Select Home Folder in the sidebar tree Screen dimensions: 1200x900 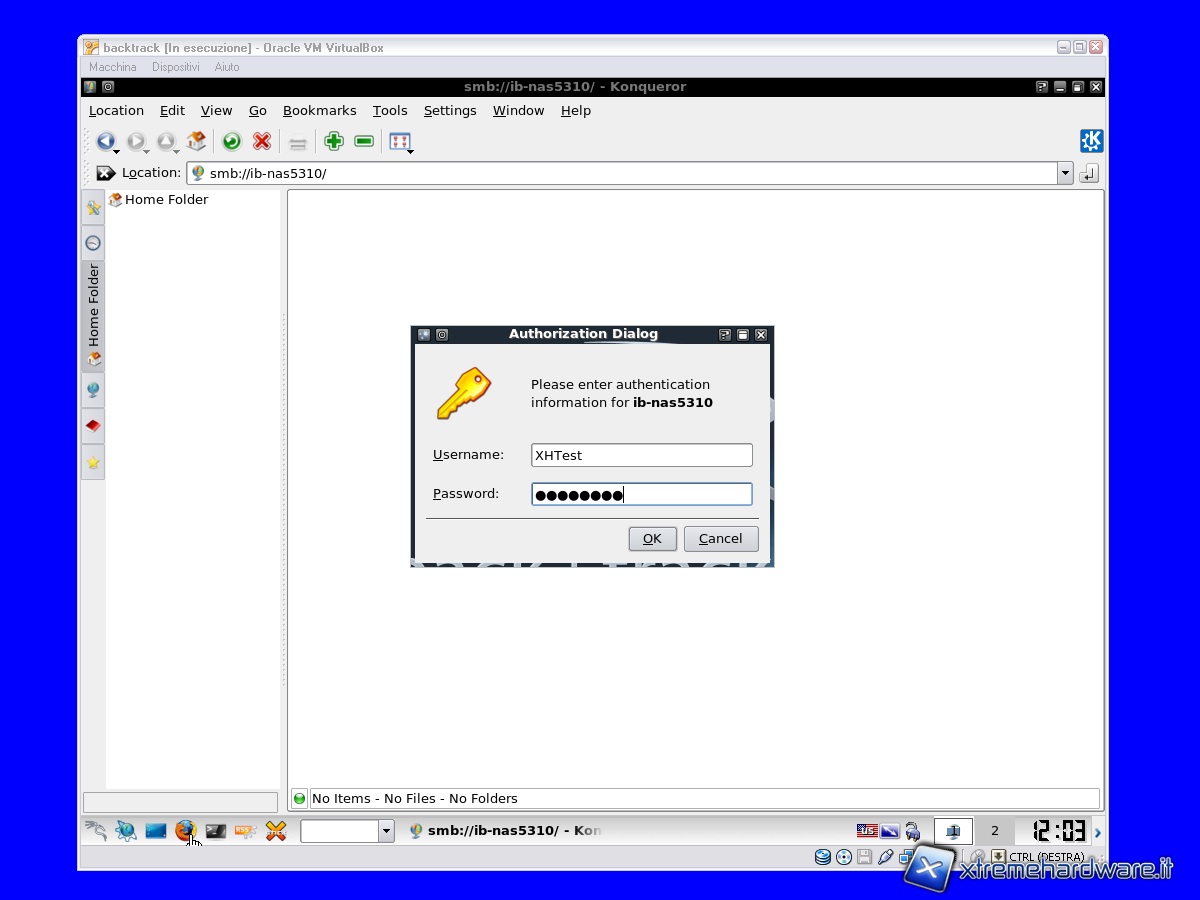click(166, 200)
